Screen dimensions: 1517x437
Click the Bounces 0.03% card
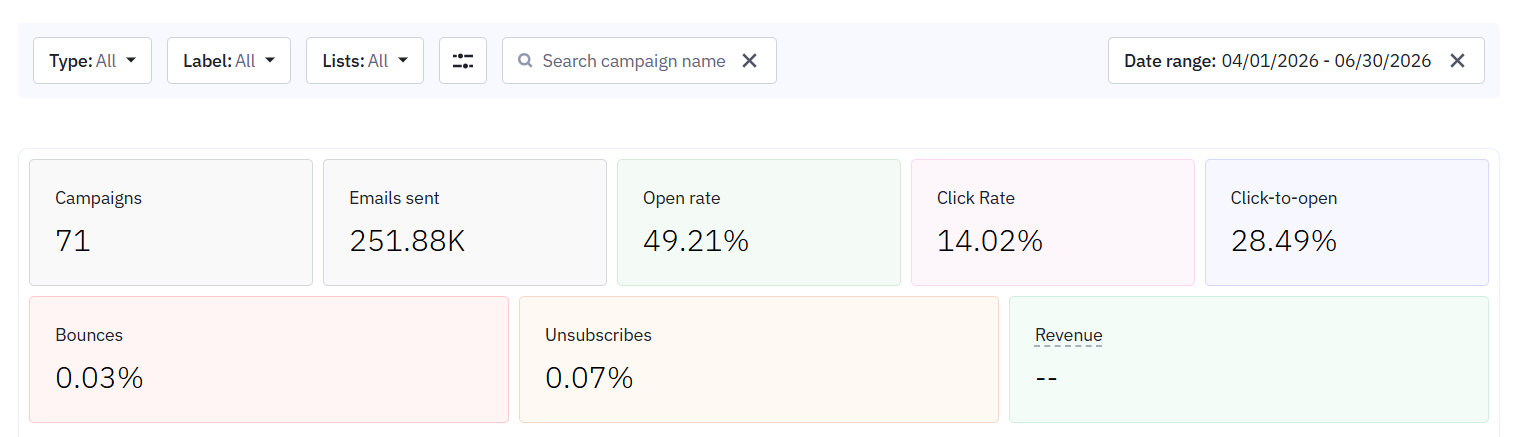click(x=269, y=360)
